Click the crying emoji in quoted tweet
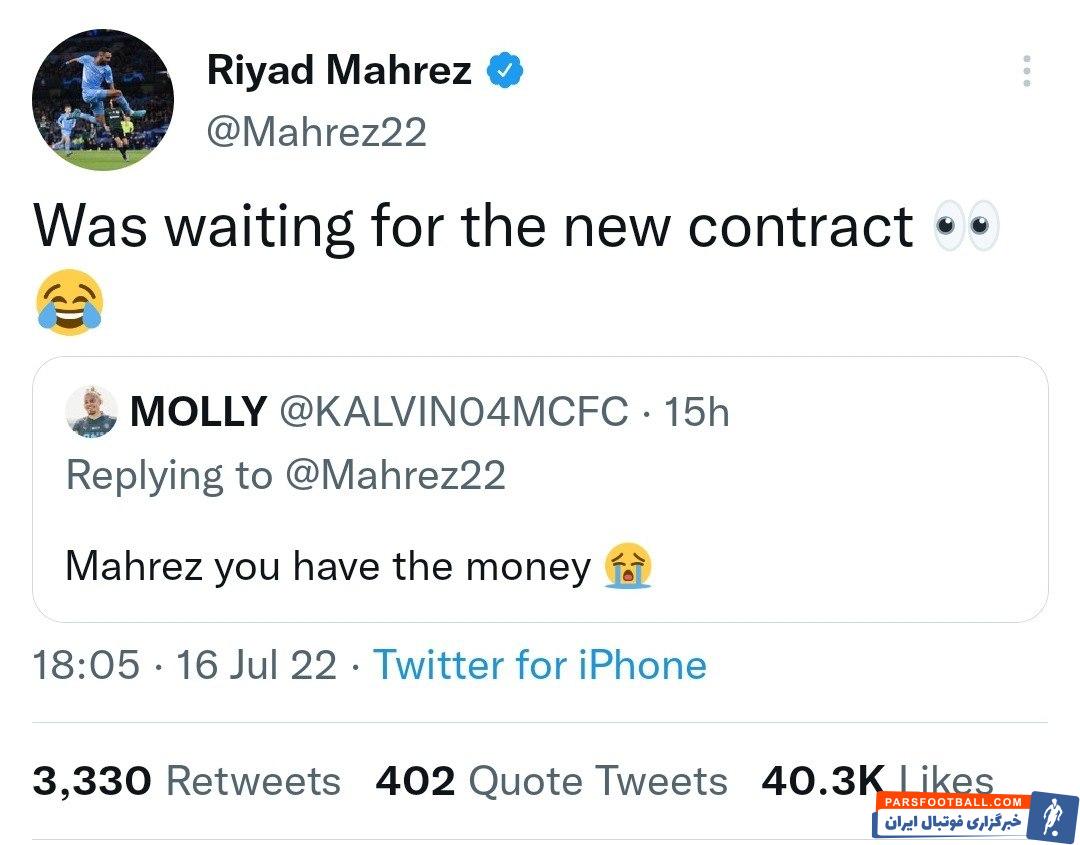The width and height of the screenshot is (1080, 845). click(x=628, y=567)
